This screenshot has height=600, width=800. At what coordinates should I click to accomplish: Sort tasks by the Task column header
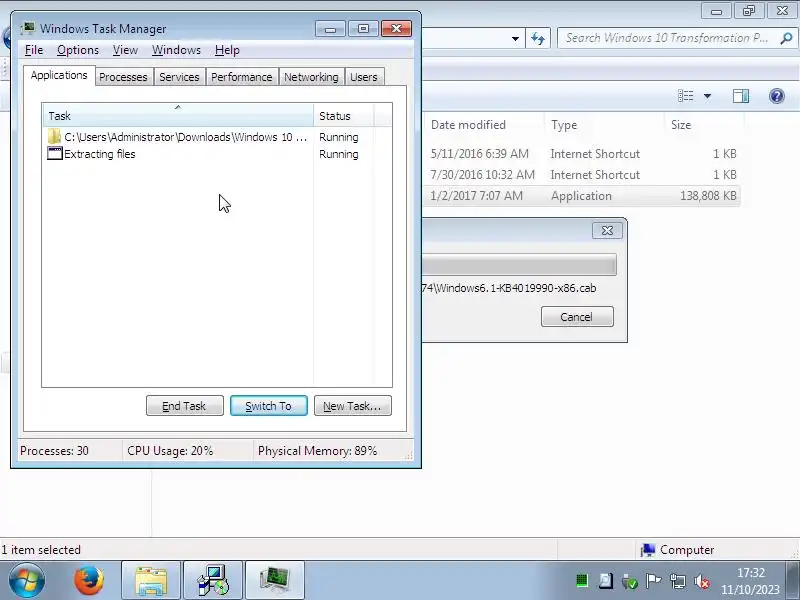point(178,116)
